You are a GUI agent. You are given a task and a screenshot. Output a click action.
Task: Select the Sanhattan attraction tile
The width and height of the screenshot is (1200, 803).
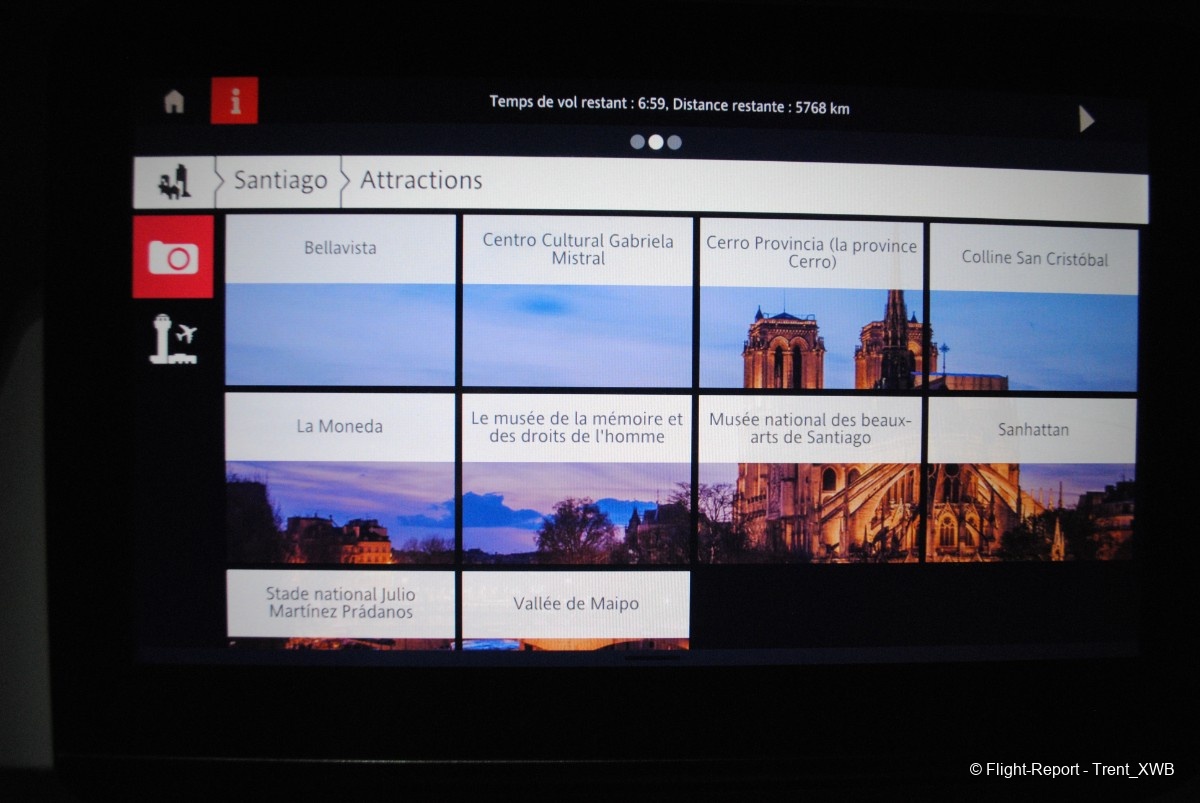point(1032,480)
